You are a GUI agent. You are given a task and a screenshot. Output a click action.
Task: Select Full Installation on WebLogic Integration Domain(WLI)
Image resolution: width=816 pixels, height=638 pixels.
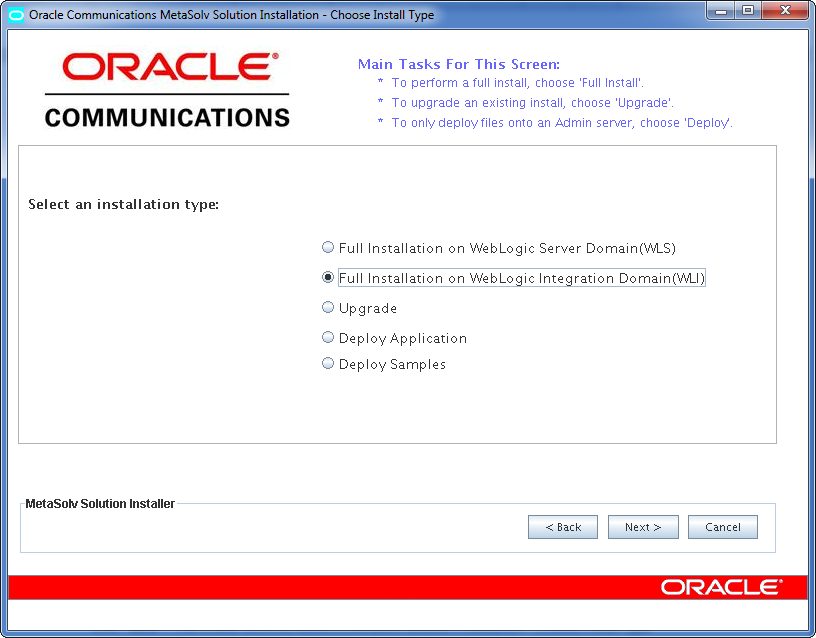point(328,277)
